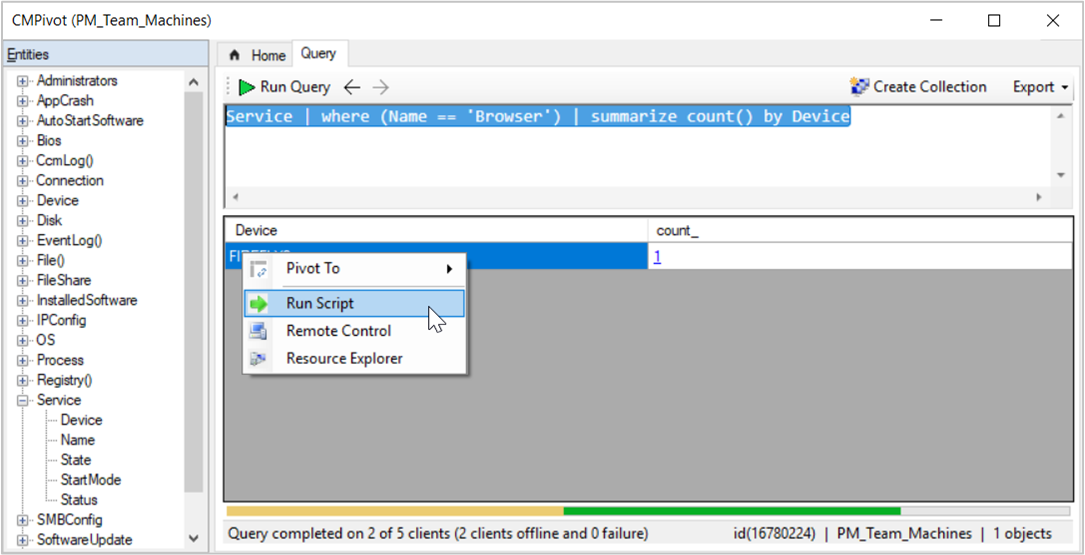
Task: Open Resource Explorer from context menu
Action: (354, 358)
